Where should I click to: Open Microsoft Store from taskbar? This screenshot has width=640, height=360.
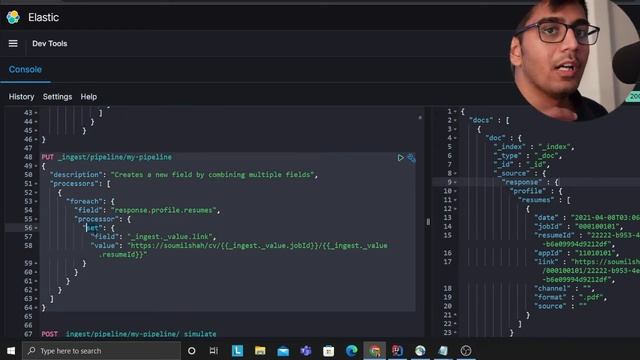(329, 351)
